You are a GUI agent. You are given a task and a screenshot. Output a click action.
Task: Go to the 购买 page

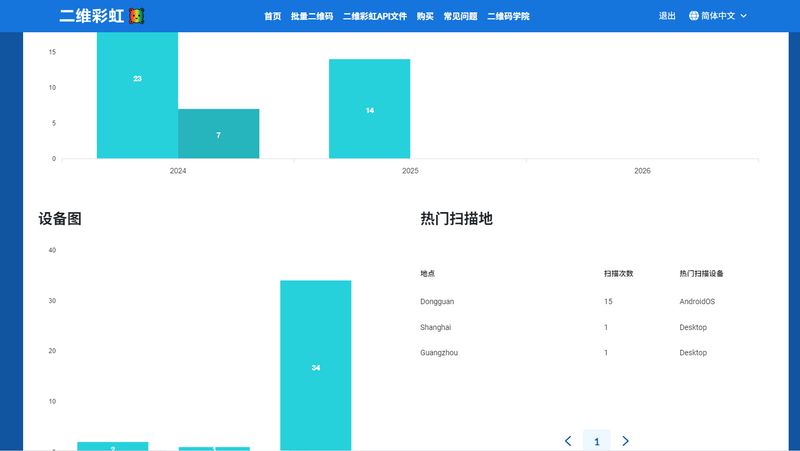(x=425, y=16)
